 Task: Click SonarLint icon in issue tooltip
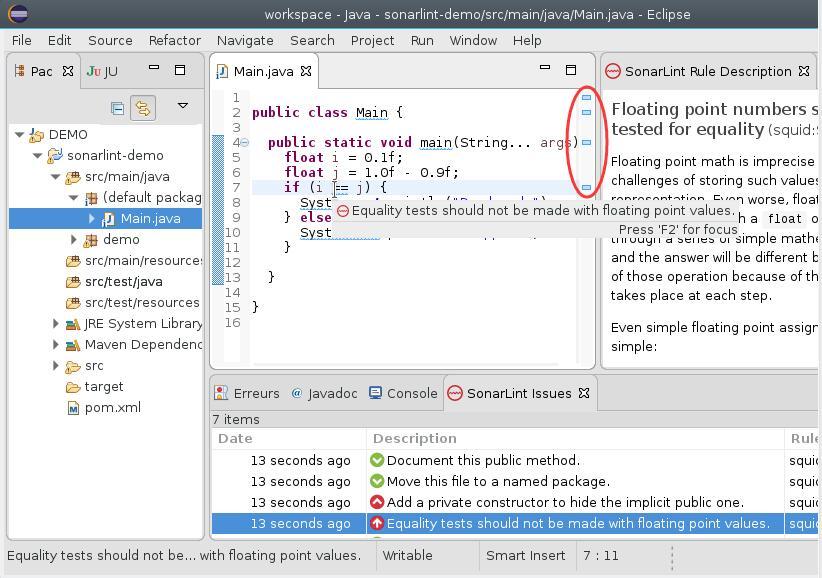343,211
